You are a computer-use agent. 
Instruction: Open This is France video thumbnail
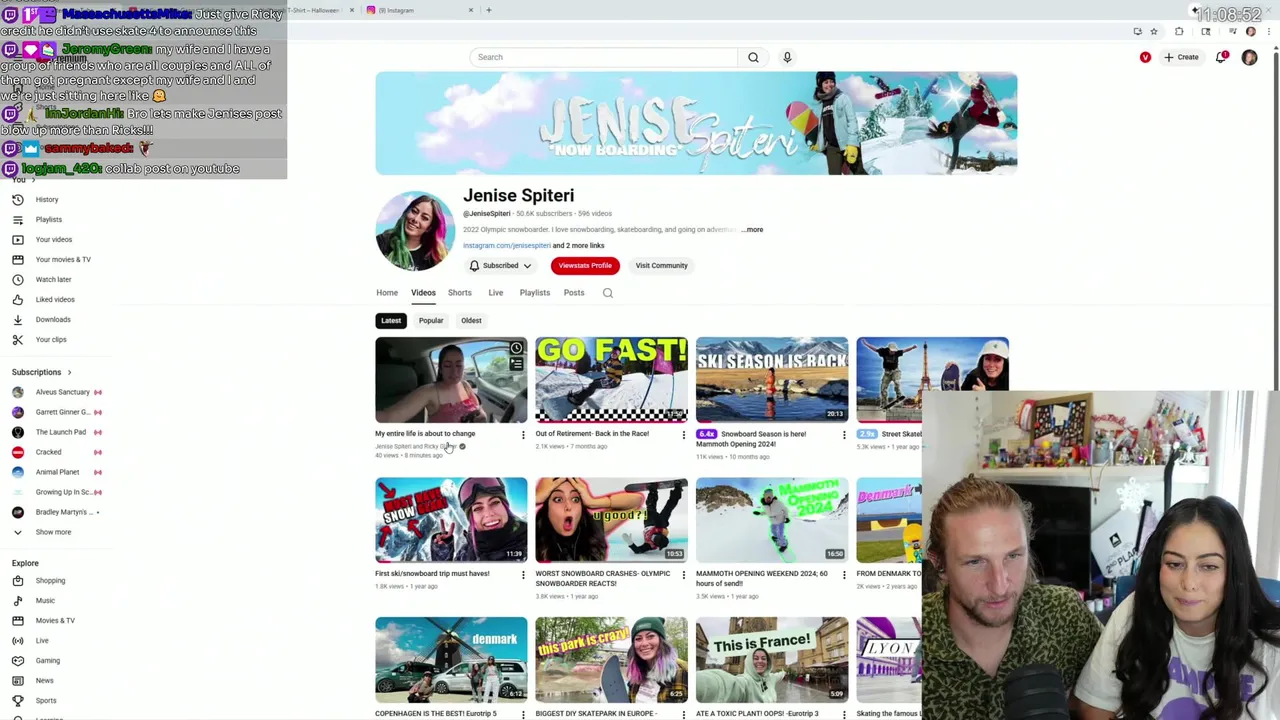coord(772,660)
